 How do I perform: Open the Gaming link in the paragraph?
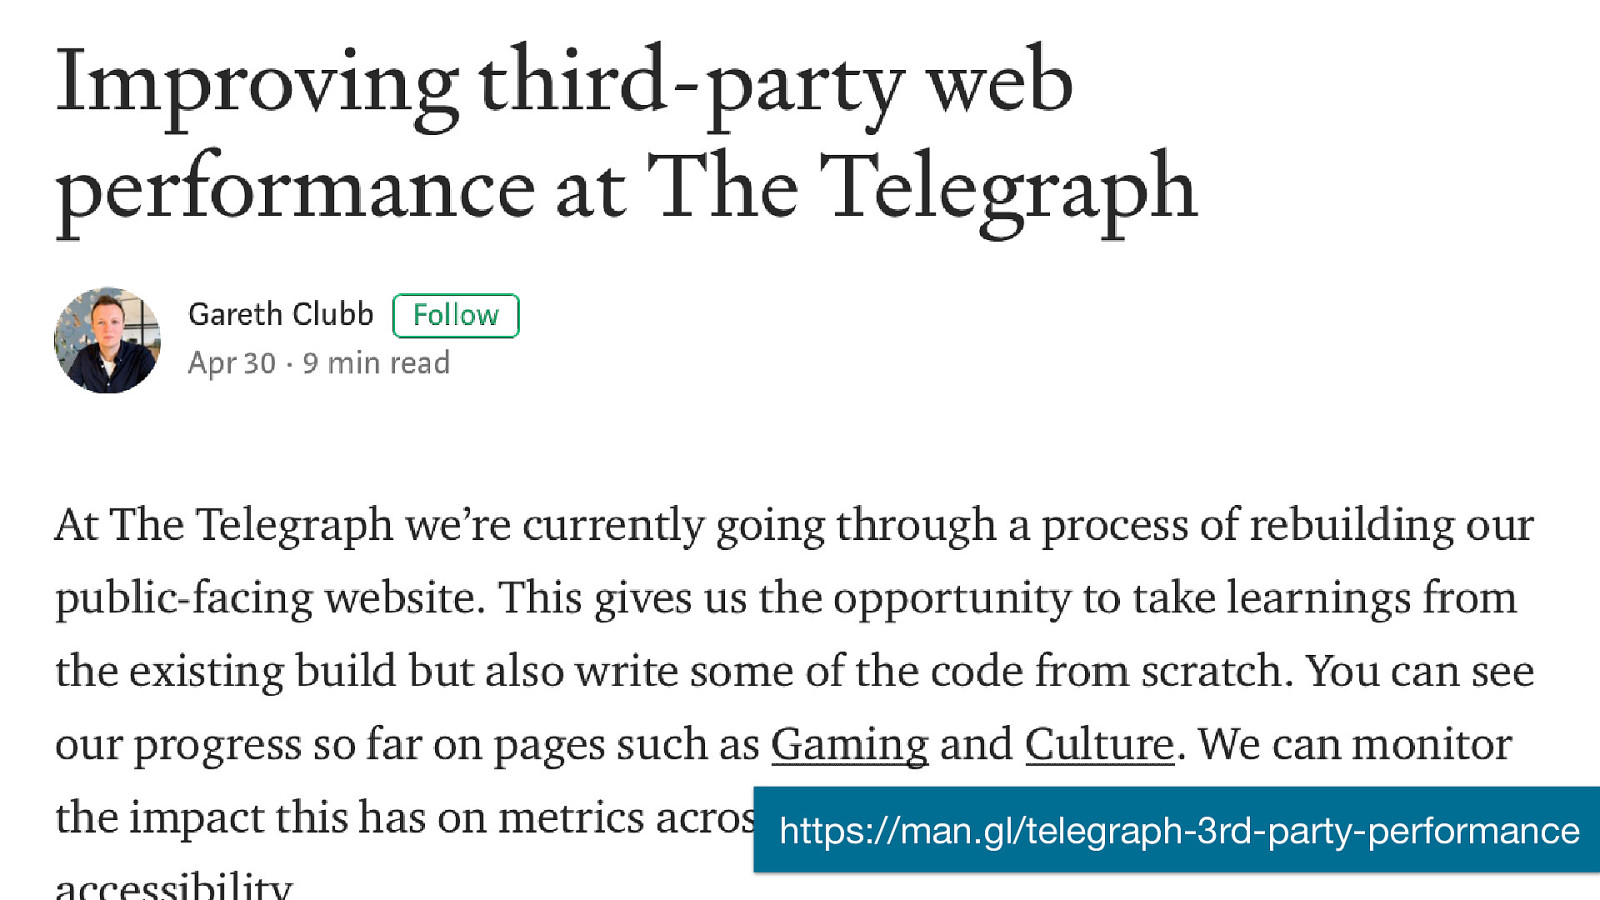850,745
